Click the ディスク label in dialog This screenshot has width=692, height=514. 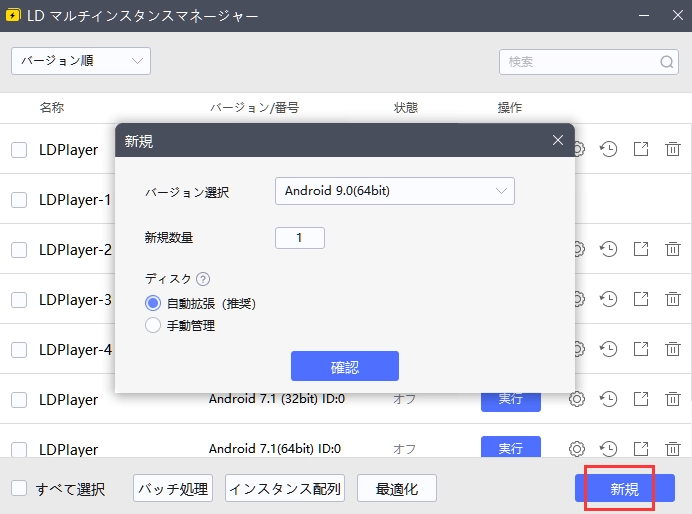(168, 279)
